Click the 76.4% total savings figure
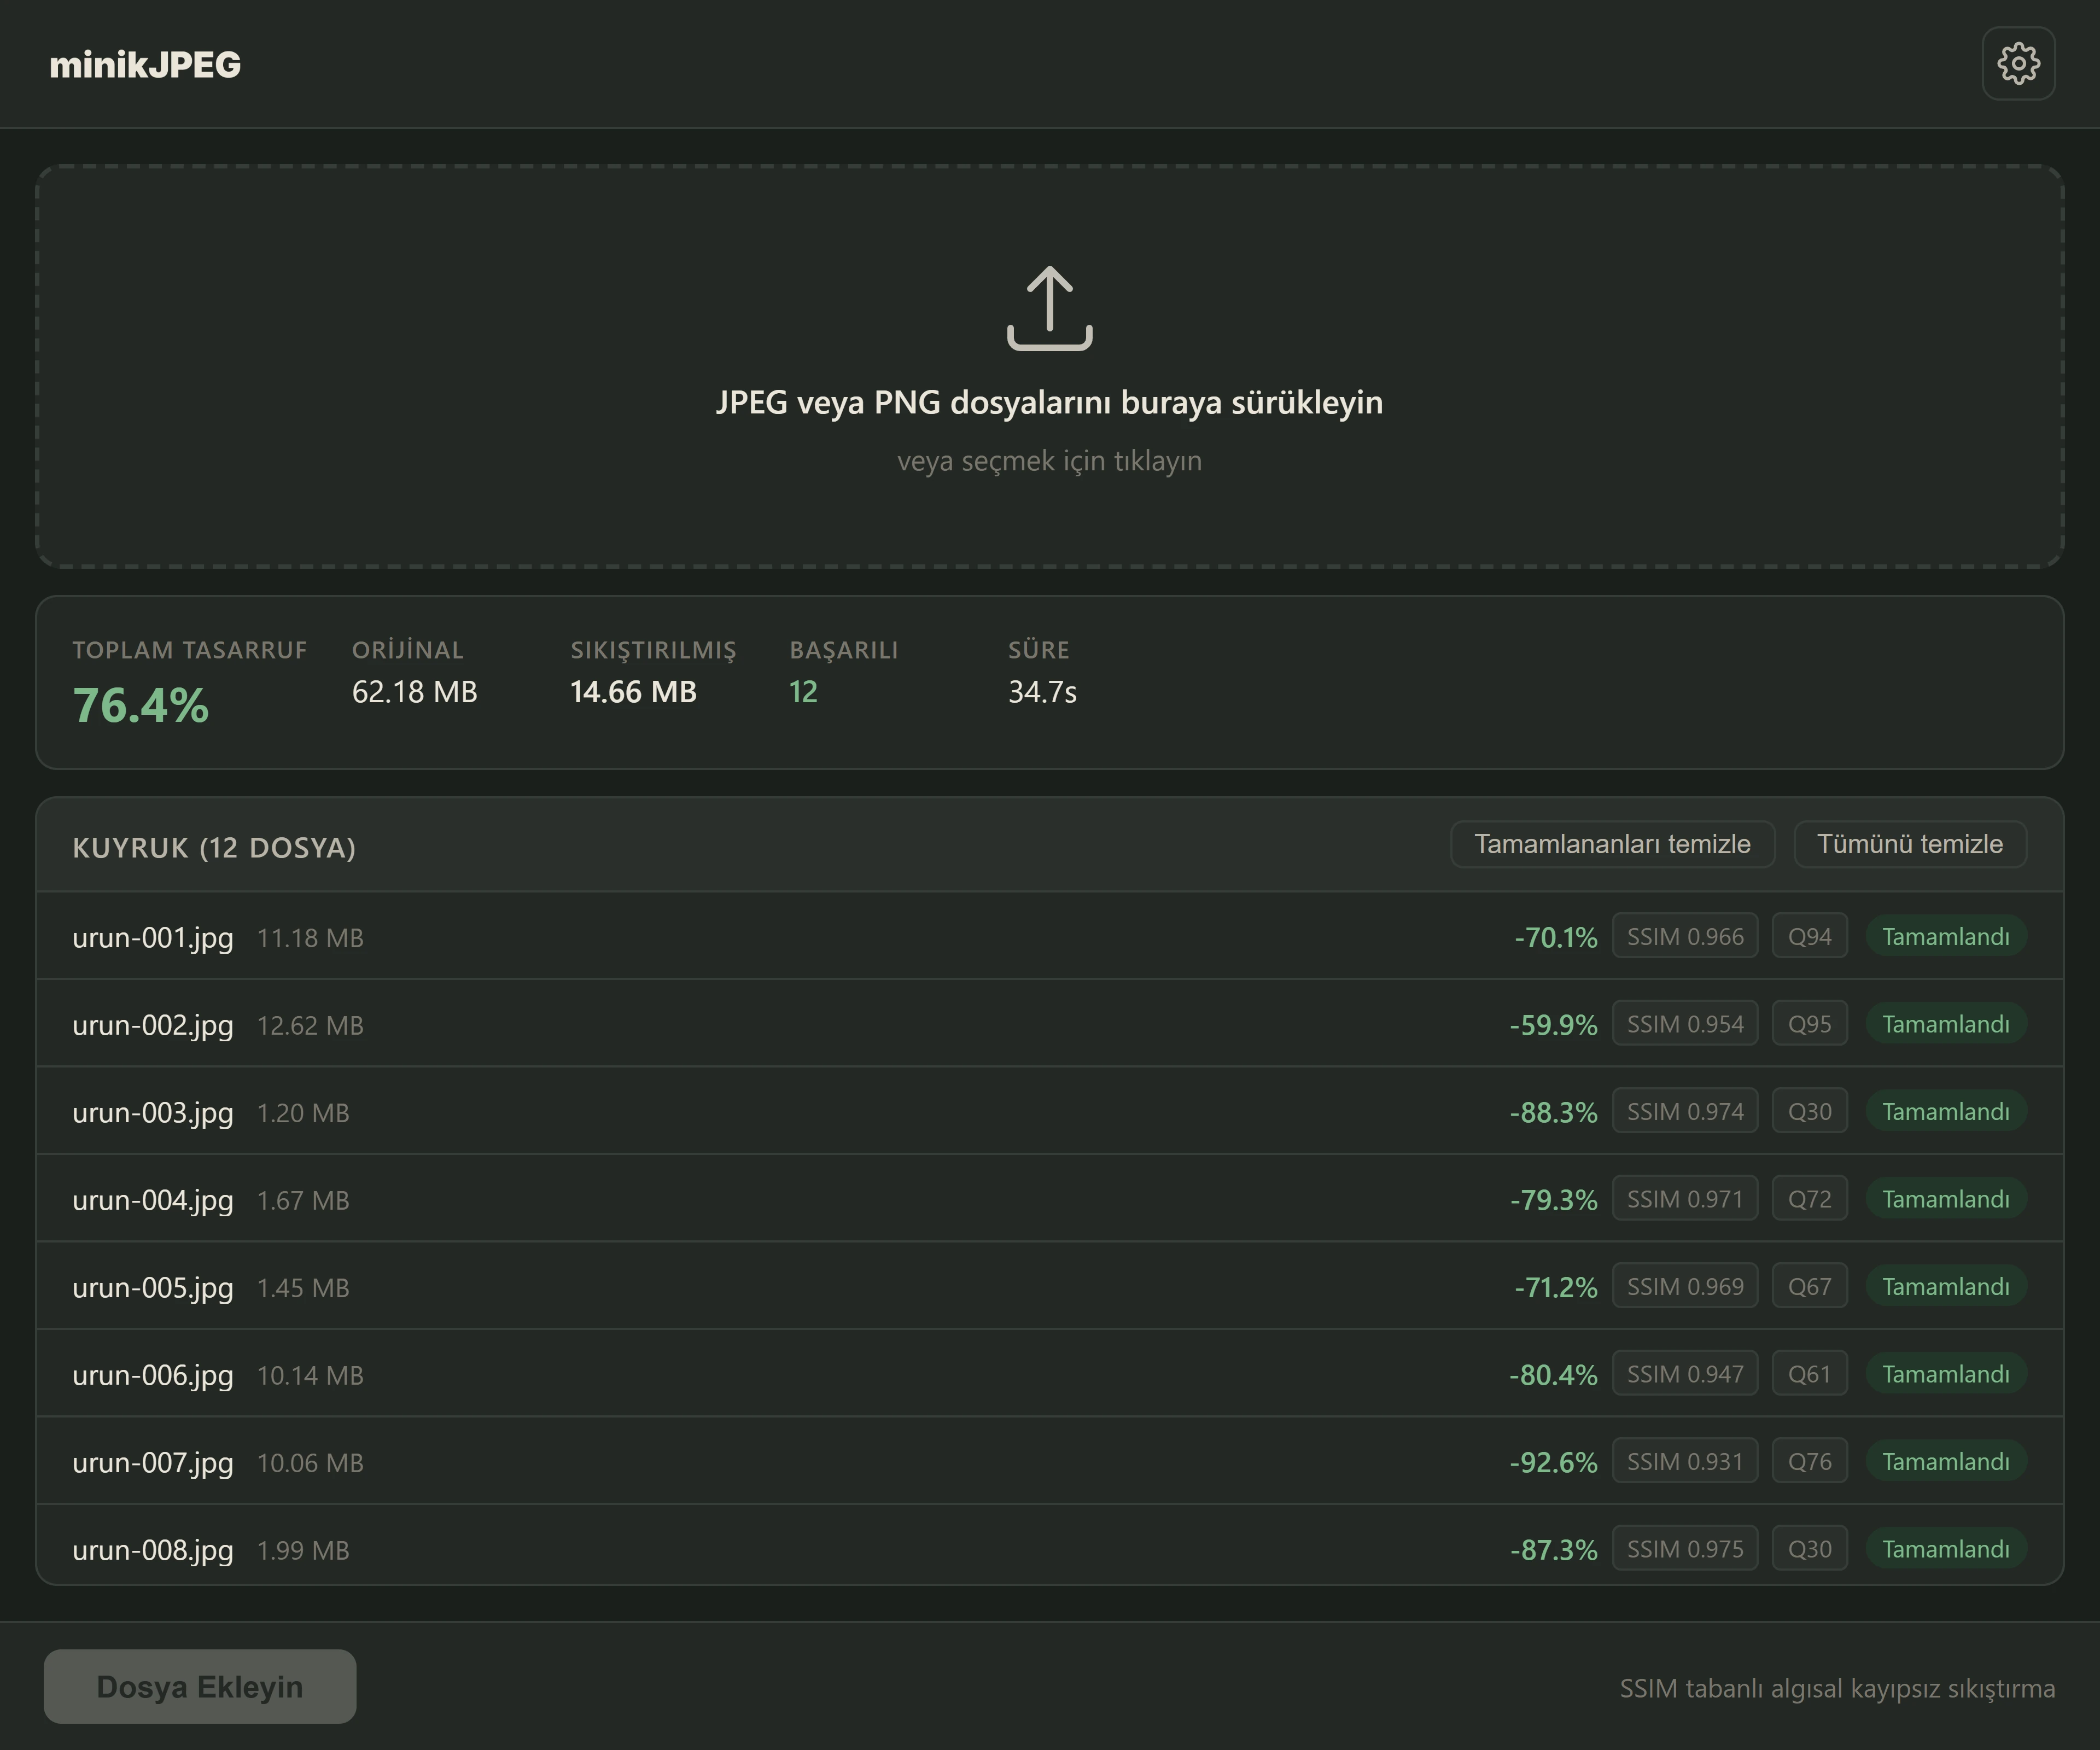 [x=141, y=705]
